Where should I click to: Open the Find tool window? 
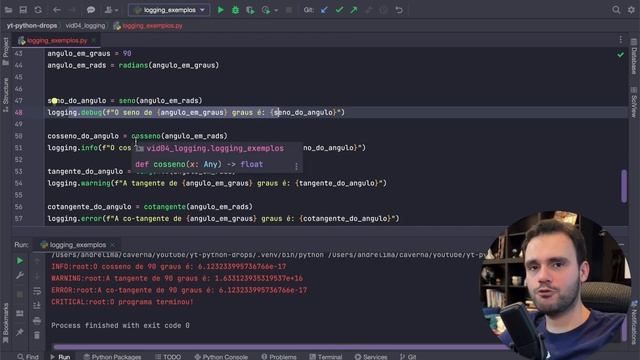point(28,356)
